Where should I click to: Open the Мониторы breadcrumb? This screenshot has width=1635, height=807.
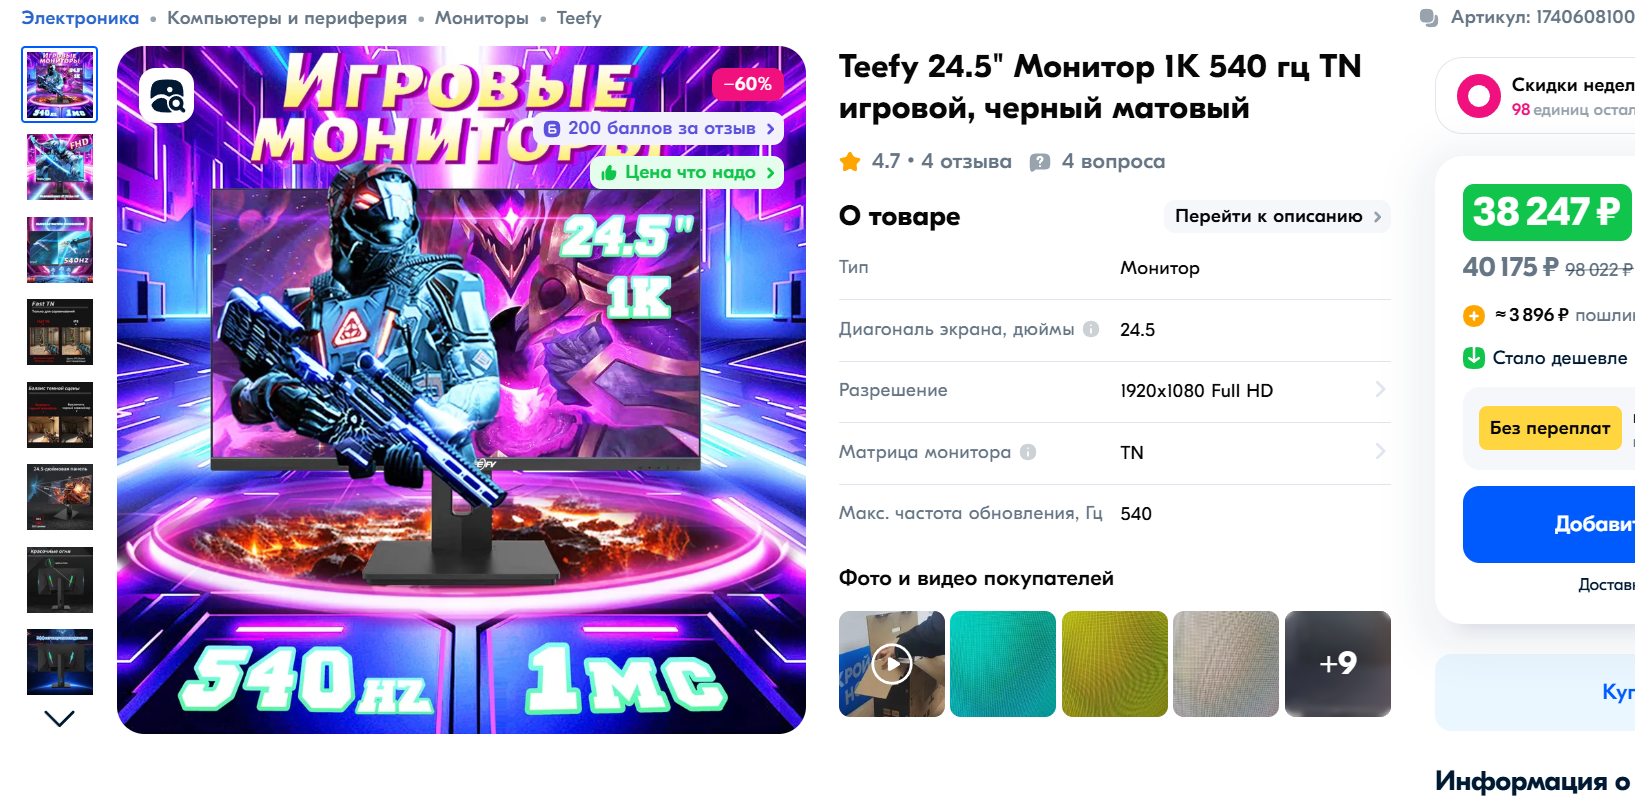(x=481, y=18)
